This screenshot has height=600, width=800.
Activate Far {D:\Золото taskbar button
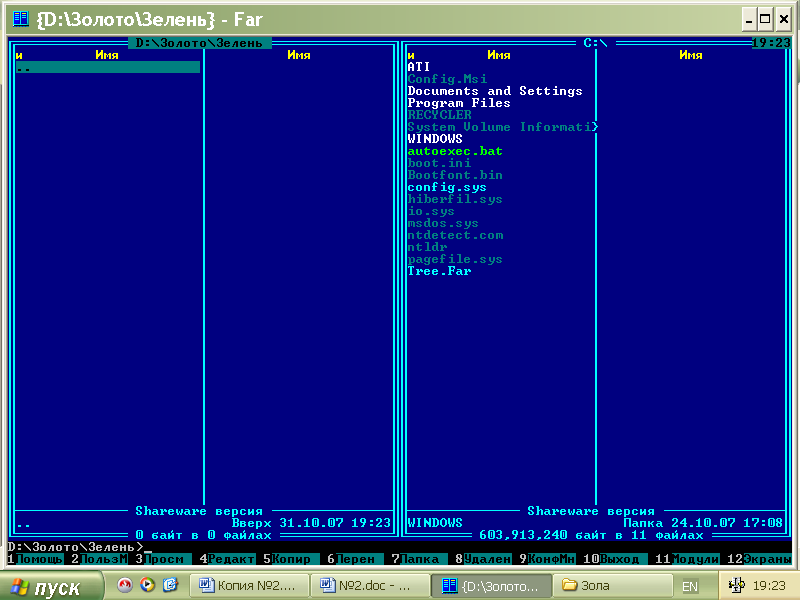click(491, 586)
